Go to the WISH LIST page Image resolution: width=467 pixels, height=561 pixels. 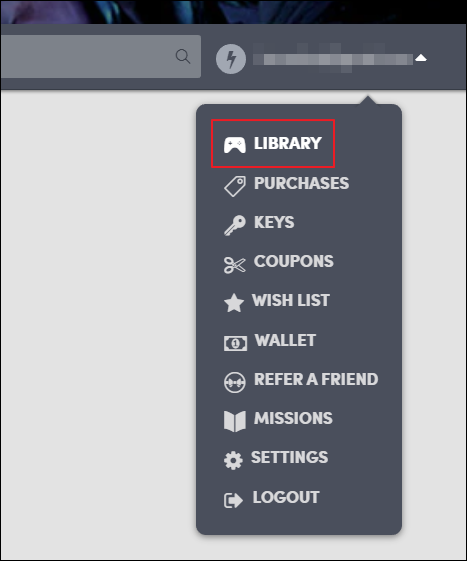(x=291, y=300)
